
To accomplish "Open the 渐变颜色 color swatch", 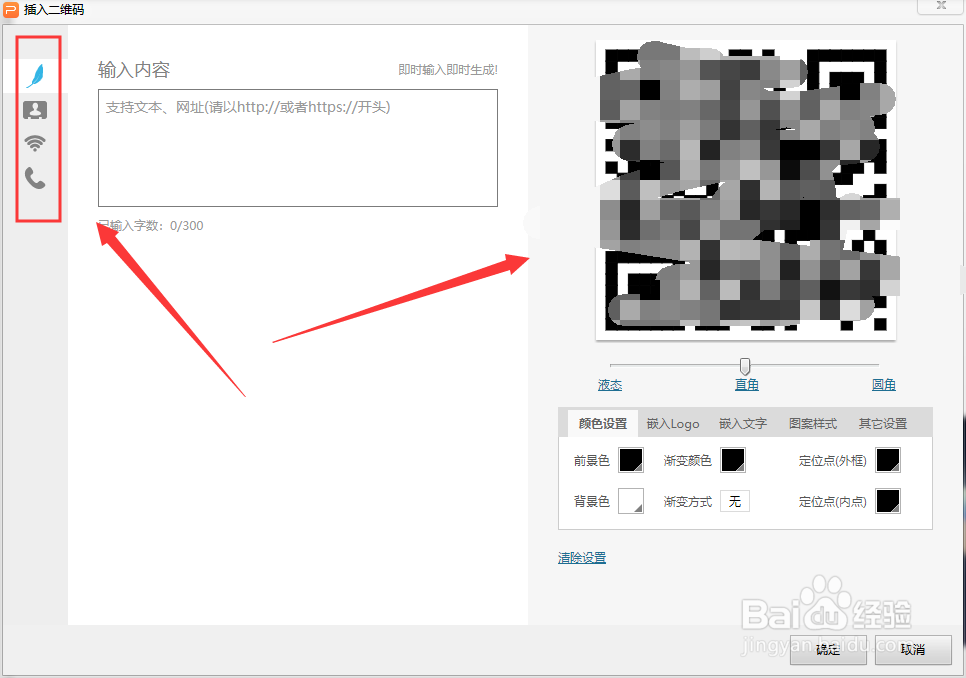I will [x=733, y=460].
